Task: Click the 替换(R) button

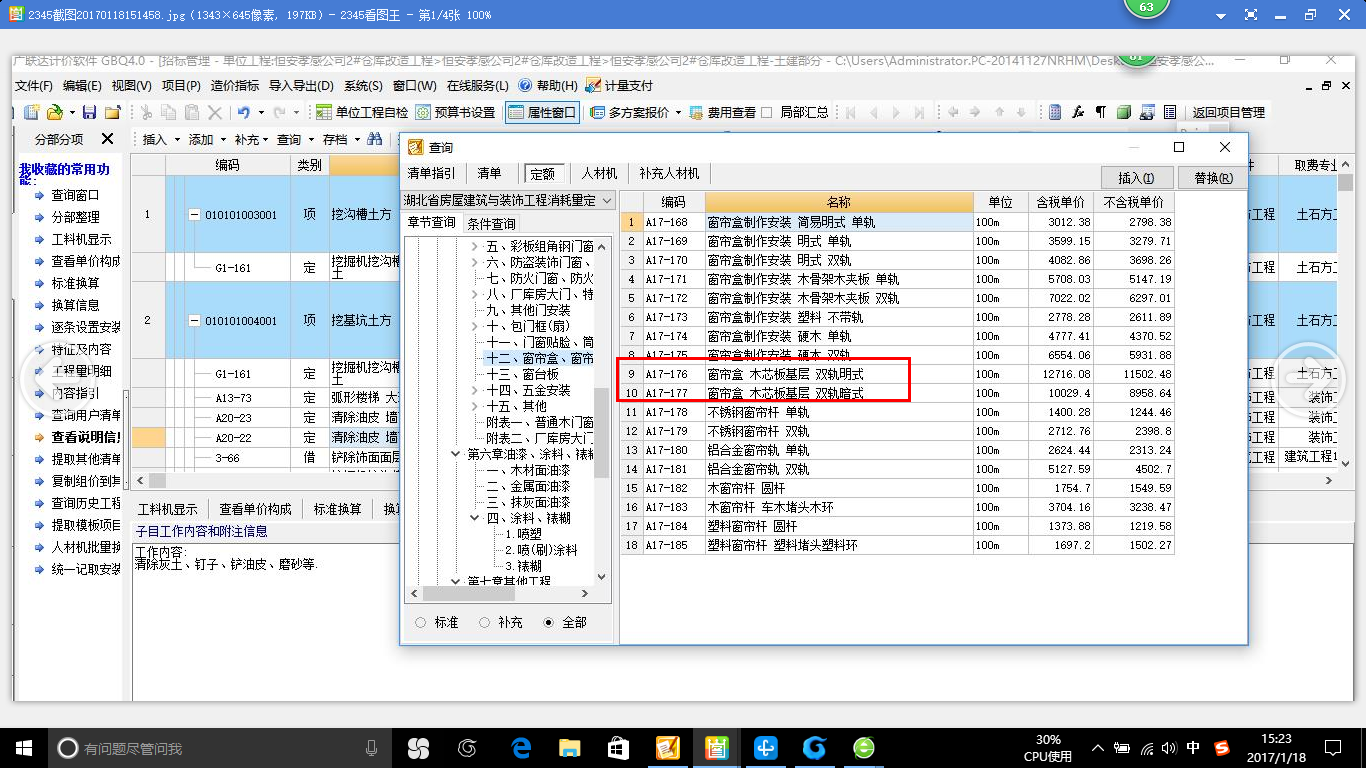Action: [x=1213, y=178]
